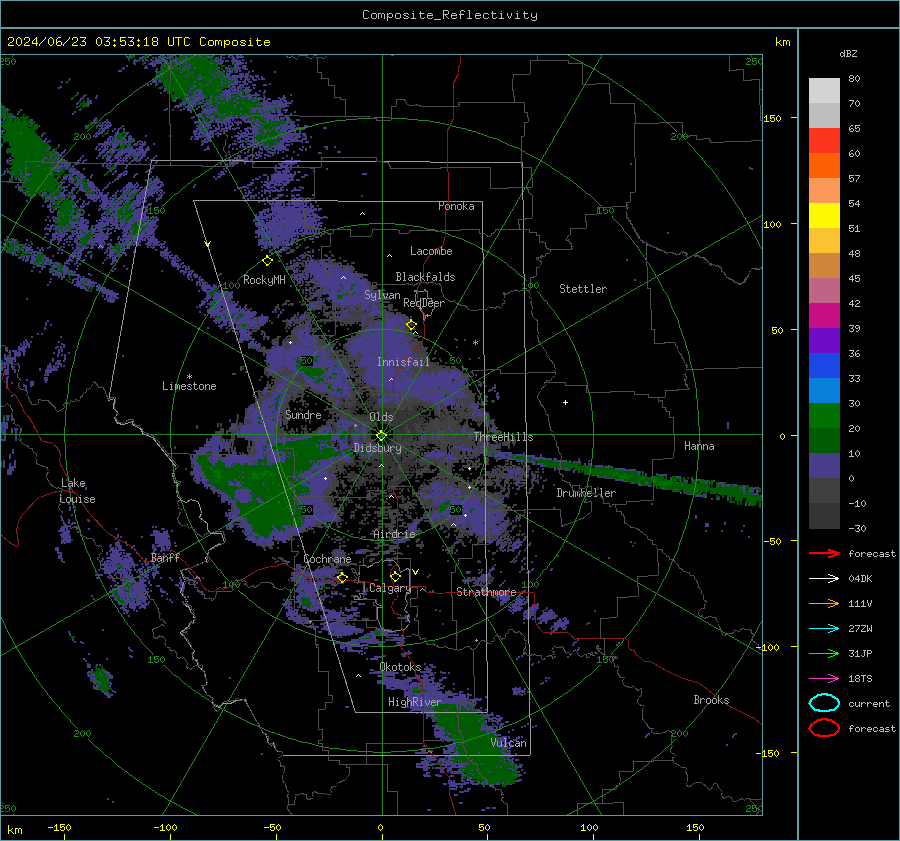Pick the bright blue 33-36 dBZ swatch
The width and height of the screenshot is (900, 841).
pos(824,366)
